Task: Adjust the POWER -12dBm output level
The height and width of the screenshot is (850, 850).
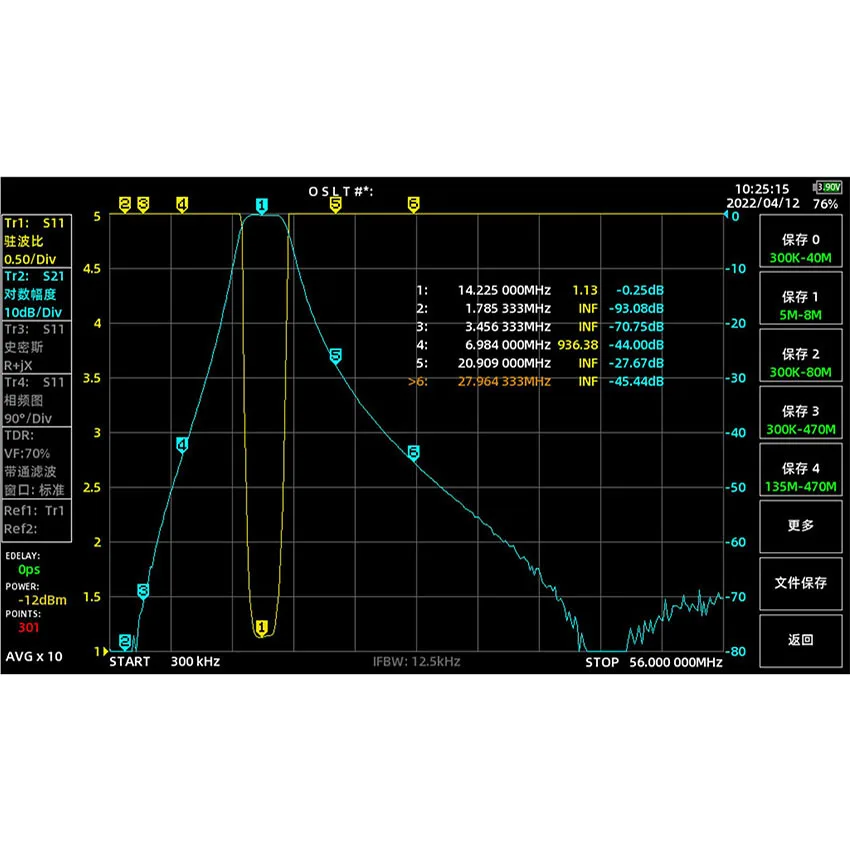Action: pos(35,595)
